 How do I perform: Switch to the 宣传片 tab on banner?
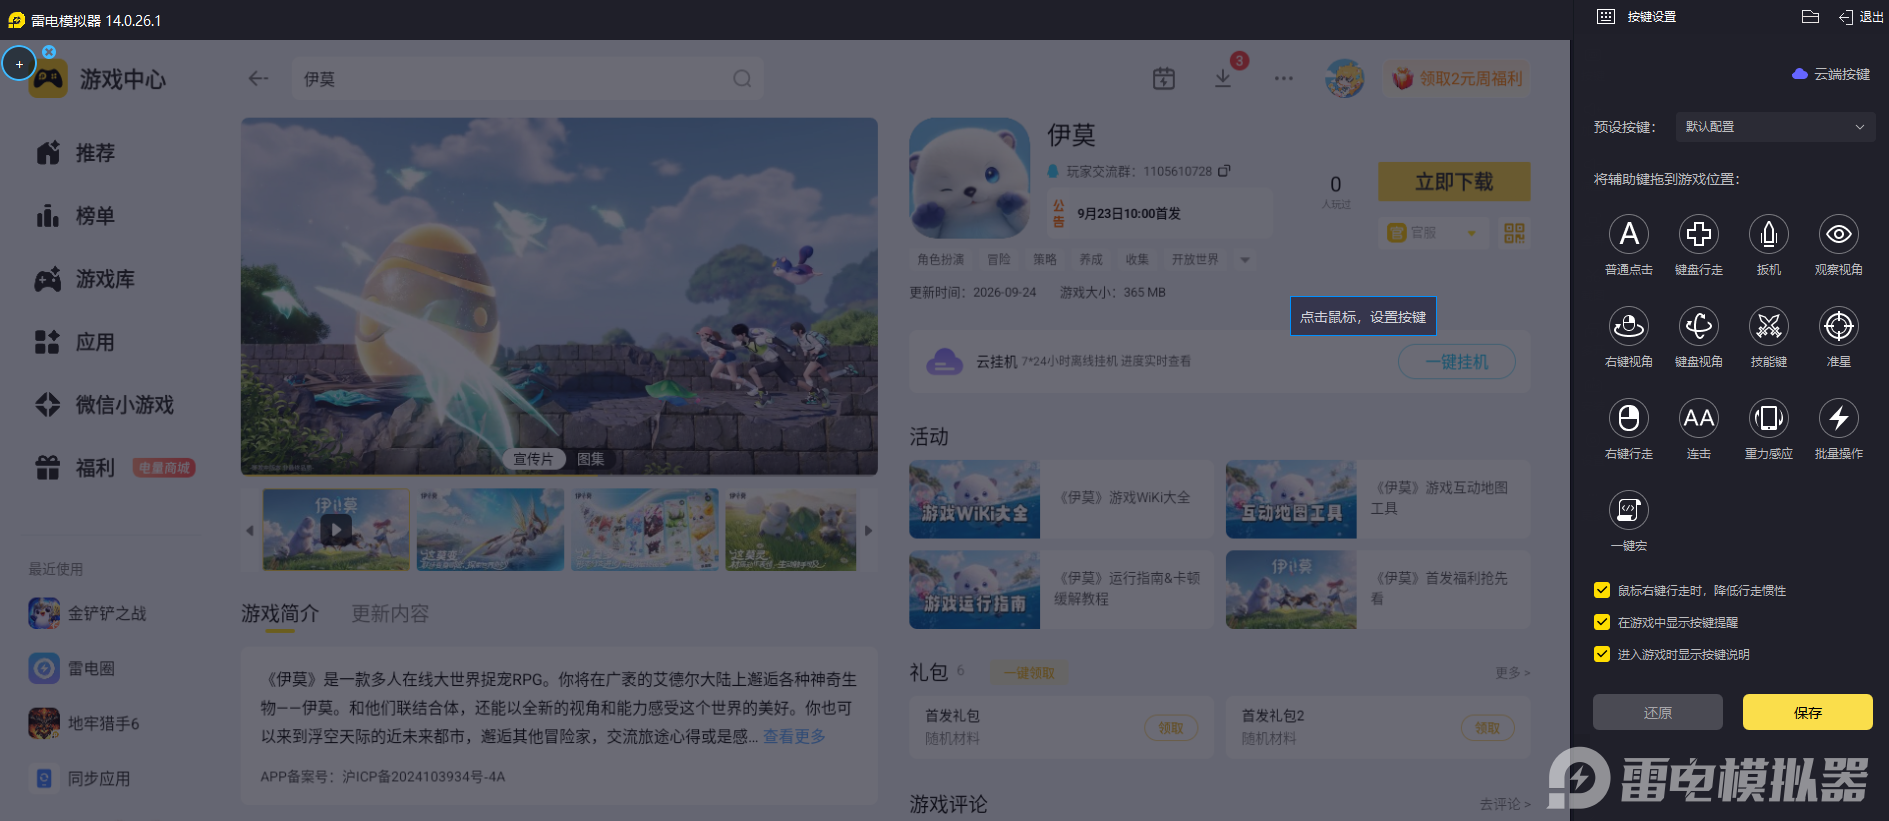click(x=533, y=459)
